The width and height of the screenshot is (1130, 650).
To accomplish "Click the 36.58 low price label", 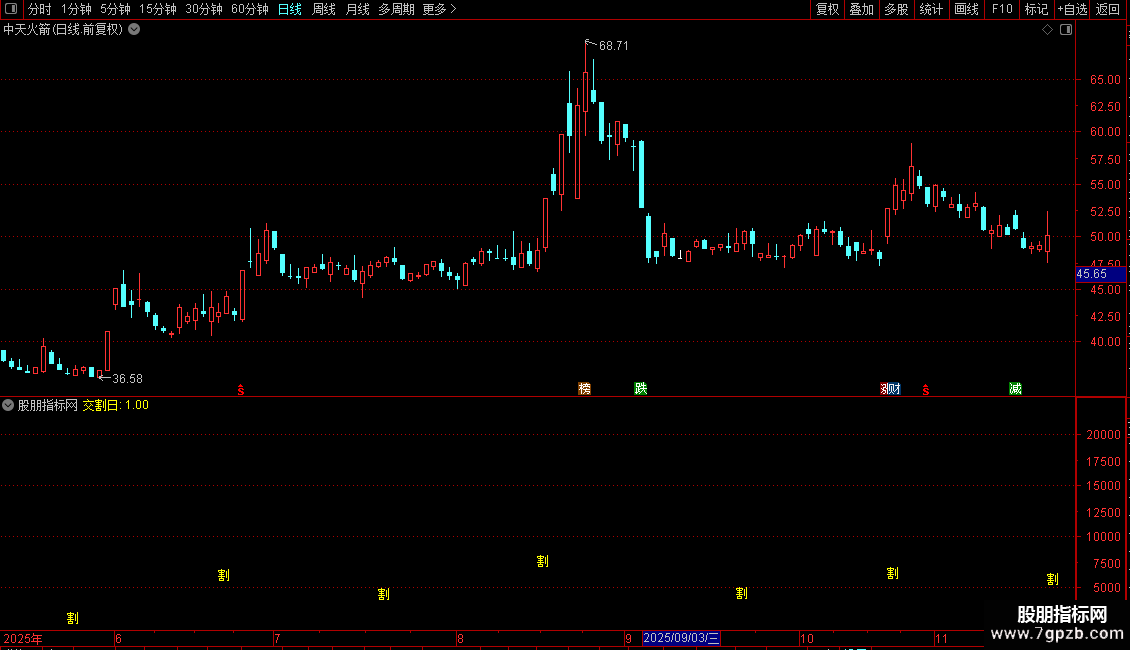I will tap(128, 378).
